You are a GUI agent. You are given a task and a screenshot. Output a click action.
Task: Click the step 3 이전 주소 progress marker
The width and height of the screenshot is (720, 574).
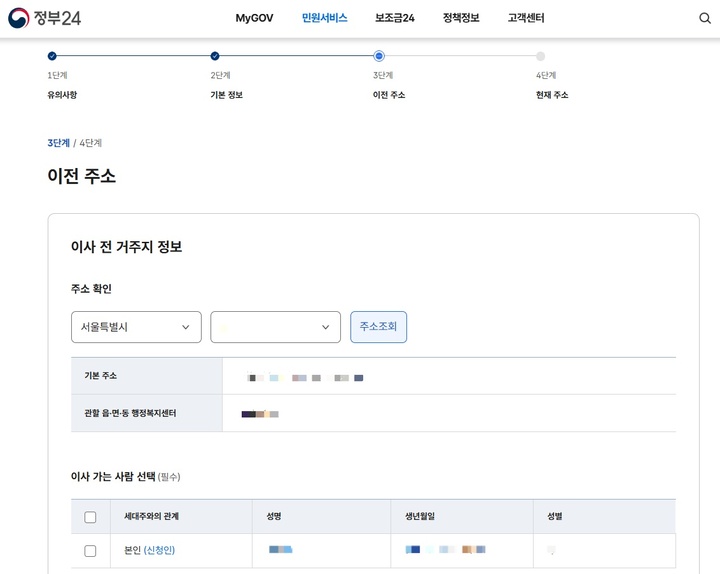point(379,56)
